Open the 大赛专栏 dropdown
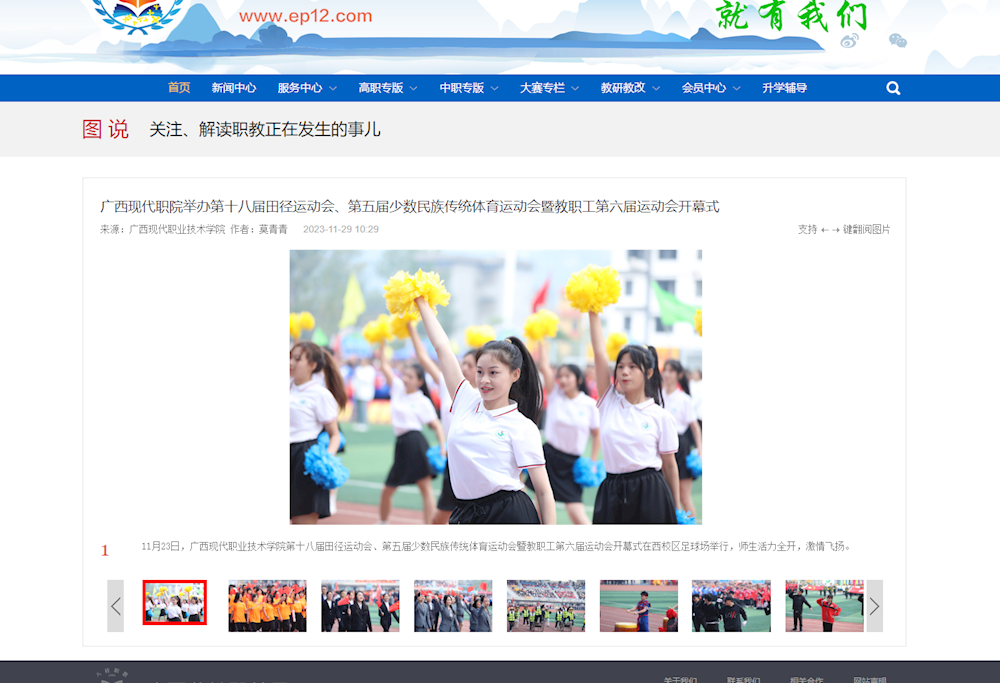 point(549,88)
